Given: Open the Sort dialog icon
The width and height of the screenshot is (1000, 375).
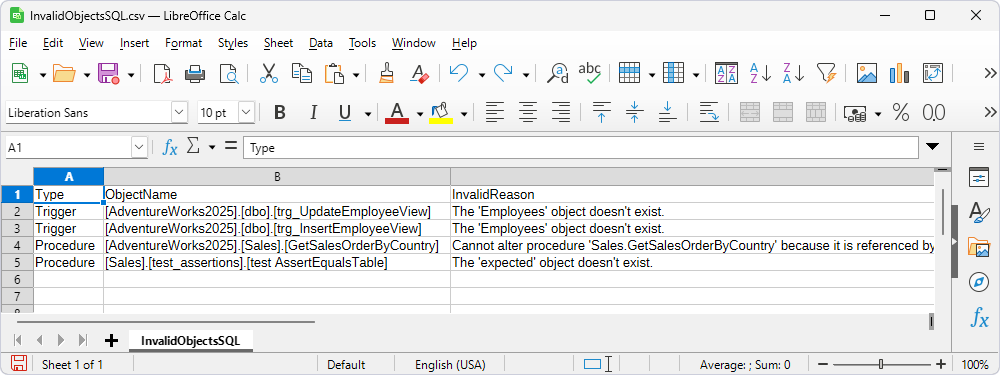Looking at the screenshot, I should 726,73.
